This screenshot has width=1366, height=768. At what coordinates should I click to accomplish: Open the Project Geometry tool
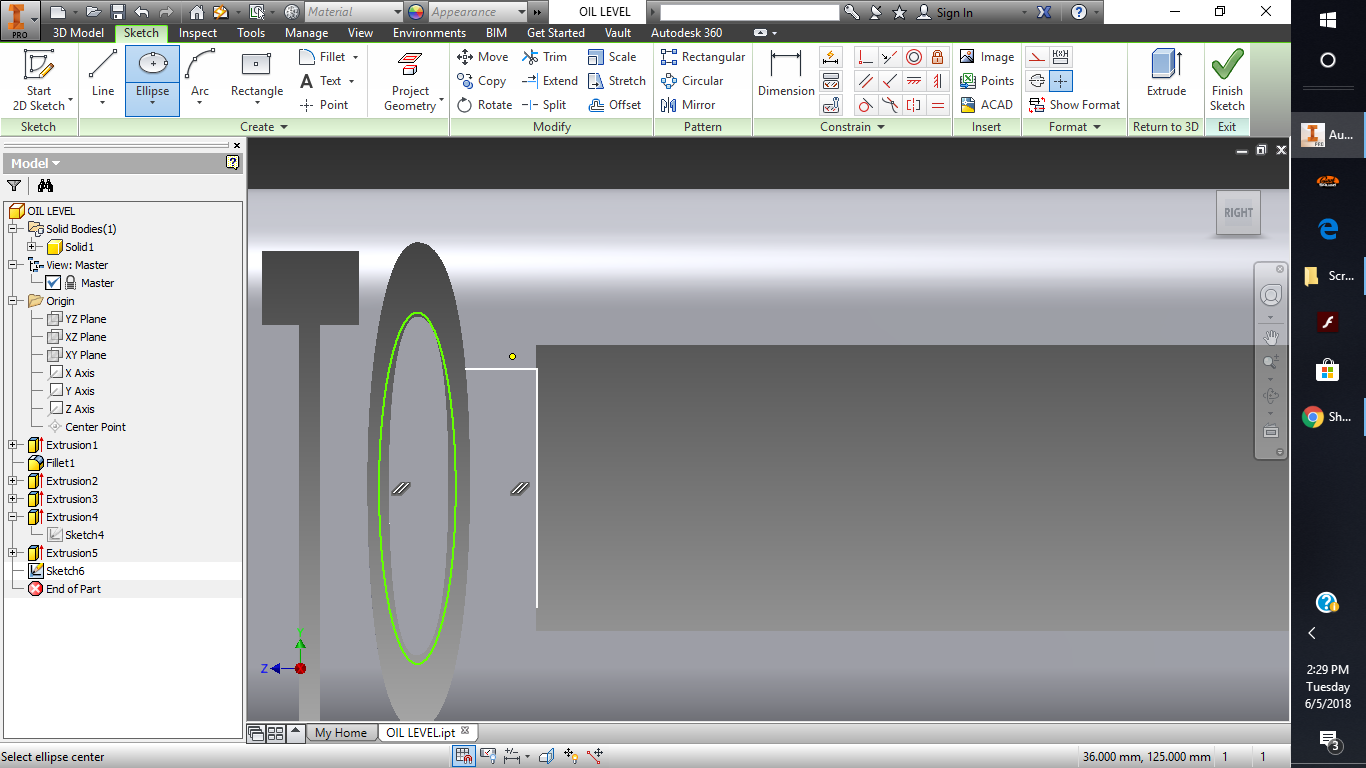click(410, 80)
